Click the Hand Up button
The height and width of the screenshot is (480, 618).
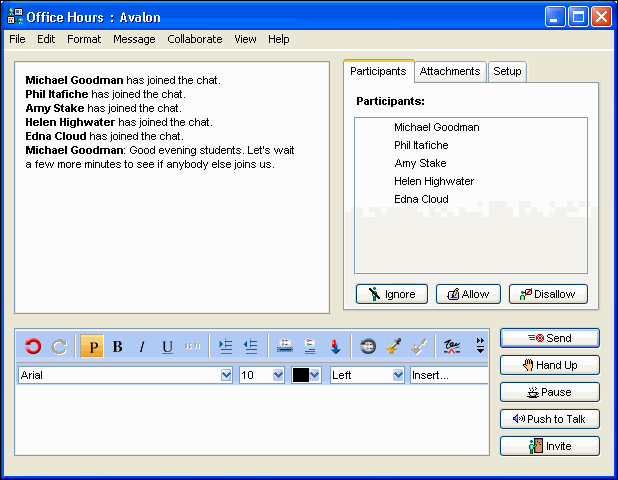pyautogui.click(x=550, y=365)
